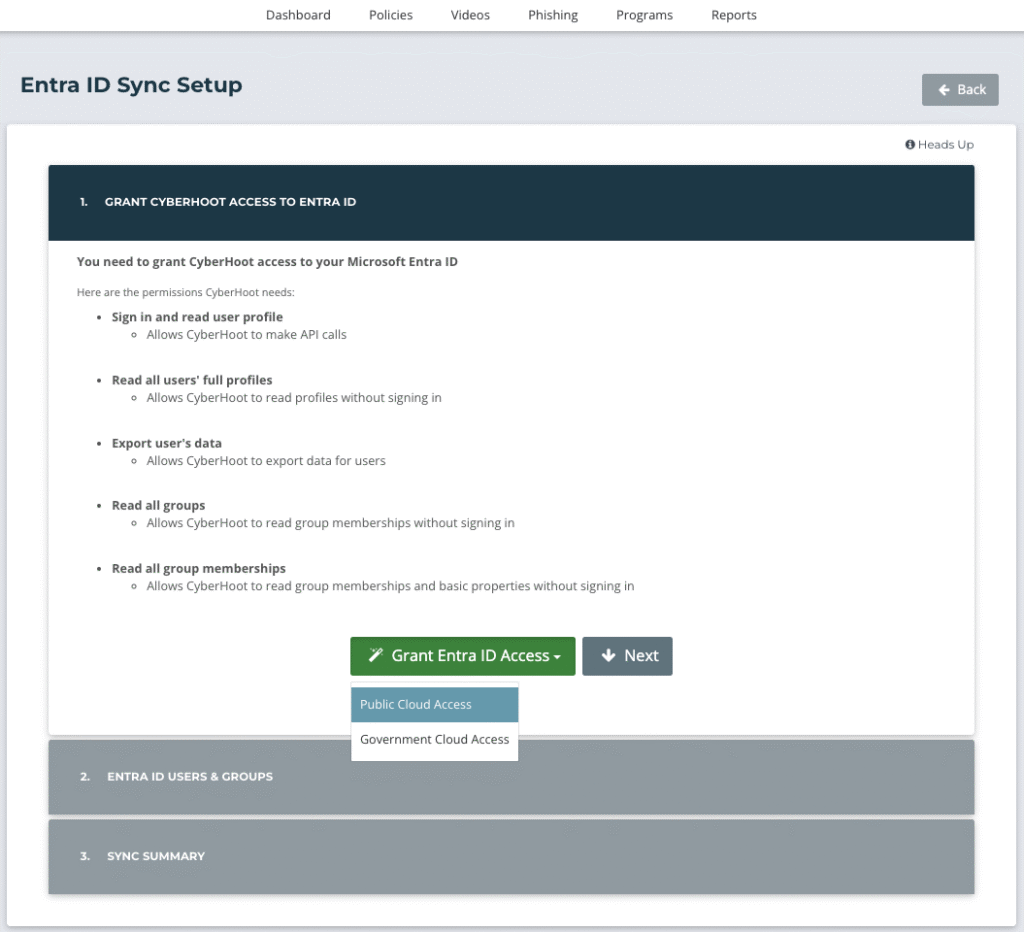Open the Heads Up link
The width and height of the screenshot is (1024, 932).
click(x=940, y=144)
